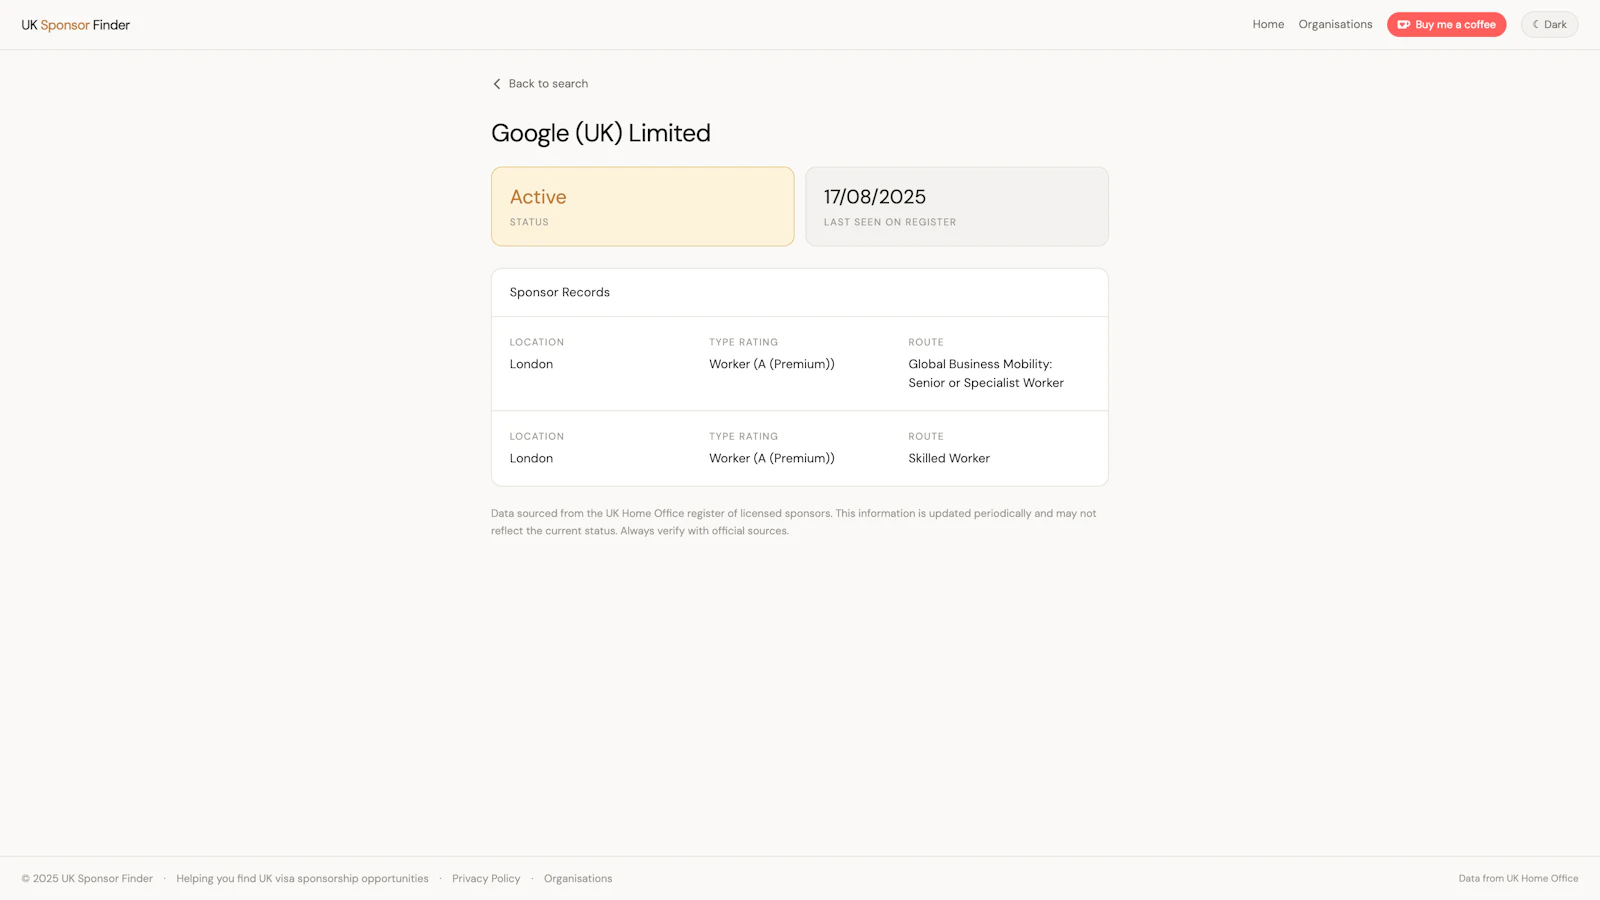The height and width of the screenshot is (900, 1600).
Task: Click the LAST SEEN ON REGISTER label
Action: click(890, 222)
